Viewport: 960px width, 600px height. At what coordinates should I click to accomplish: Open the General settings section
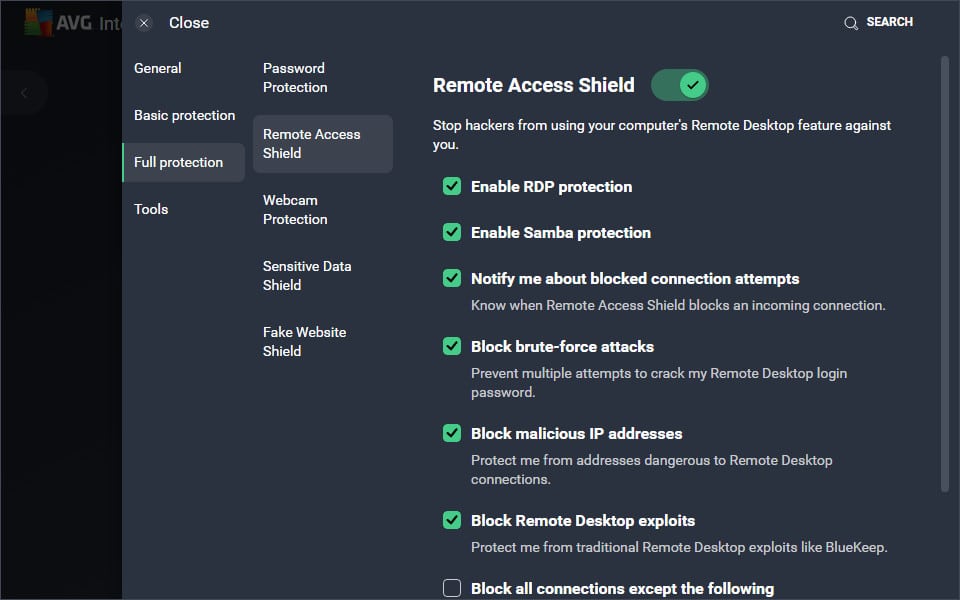coord(158,68)
